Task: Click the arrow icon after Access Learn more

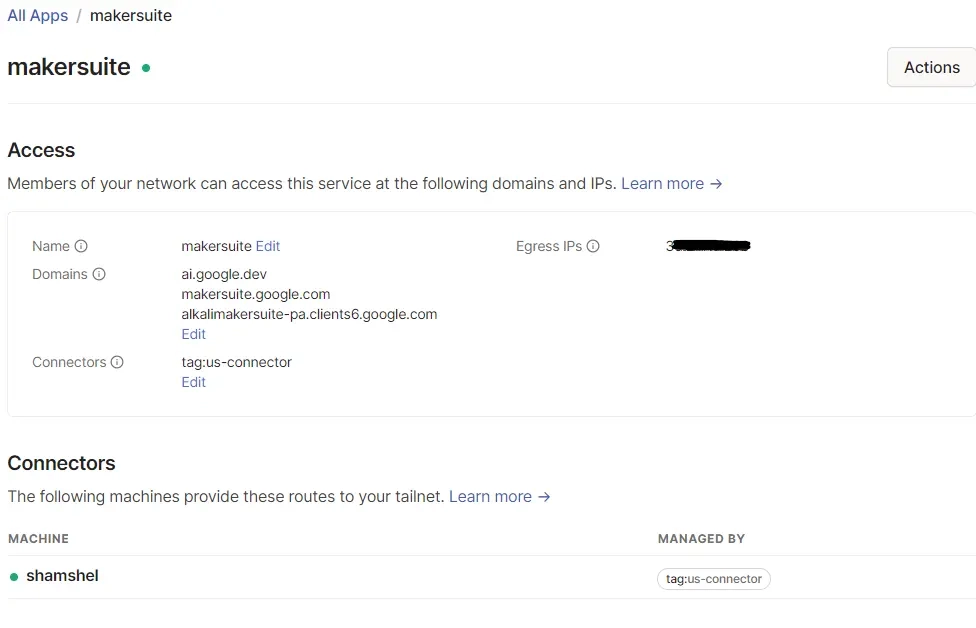Action: (x=715, y=184)
